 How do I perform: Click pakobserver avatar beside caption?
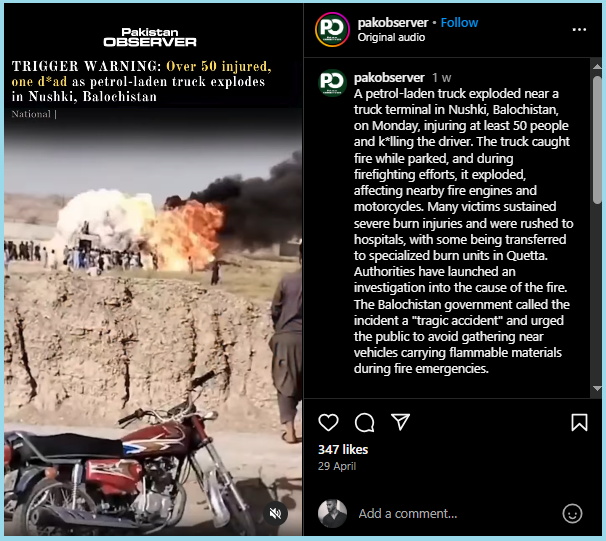332,83
